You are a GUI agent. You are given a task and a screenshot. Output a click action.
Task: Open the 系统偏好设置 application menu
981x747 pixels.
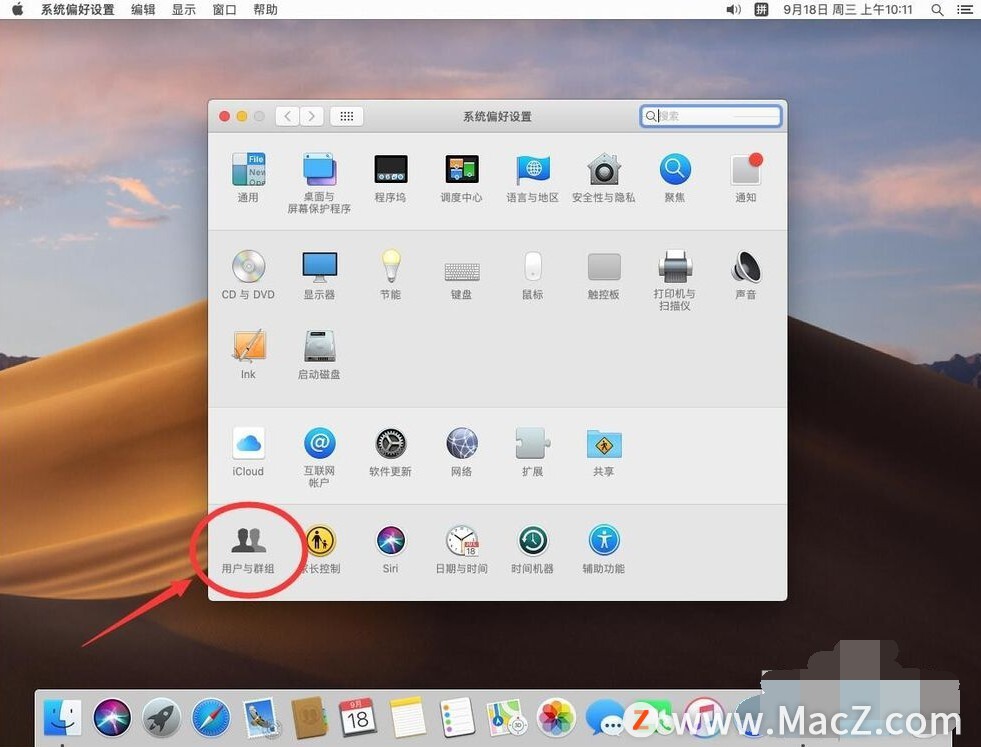pyautogui.click(x=78, y=9)
